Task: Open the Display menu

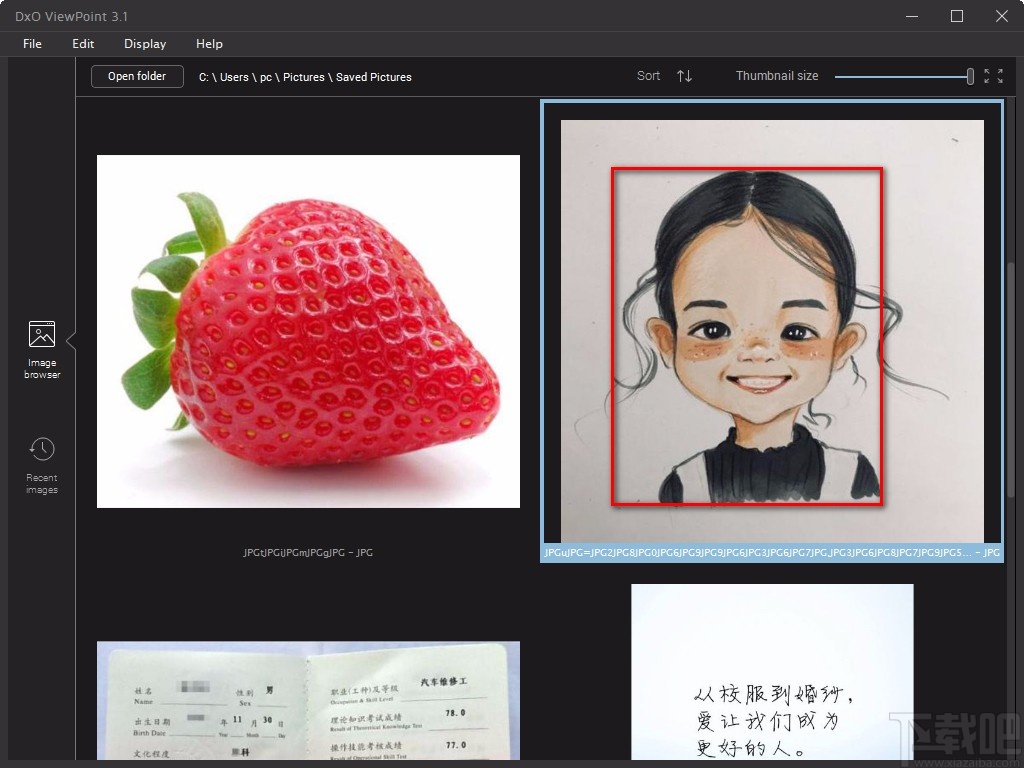Action: 144,44
